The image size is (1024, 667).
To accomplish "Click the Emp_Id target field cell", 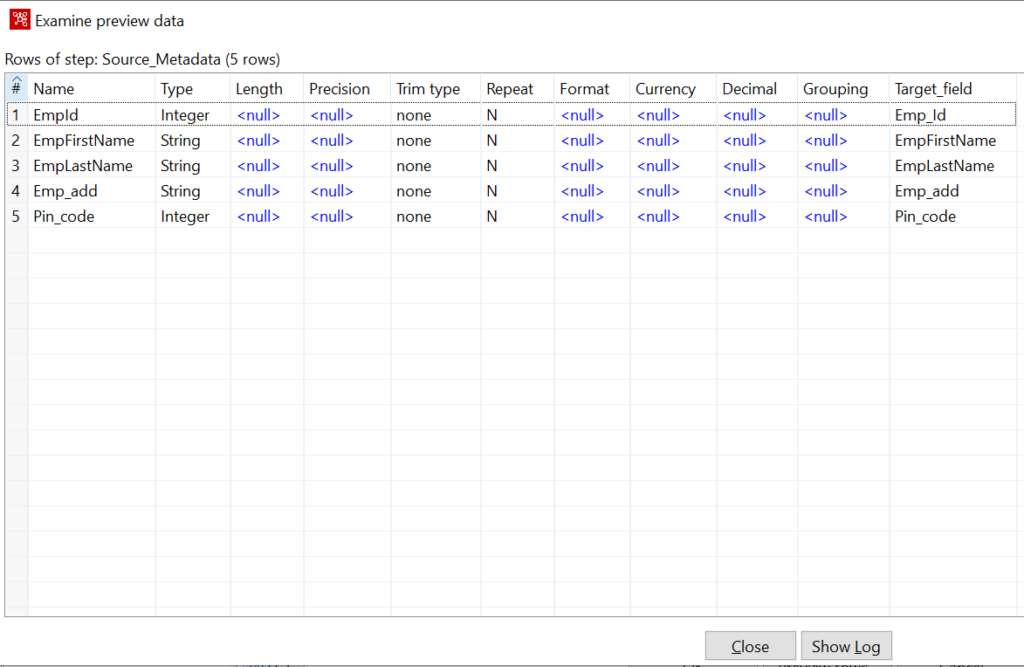I will click(921, 114).
